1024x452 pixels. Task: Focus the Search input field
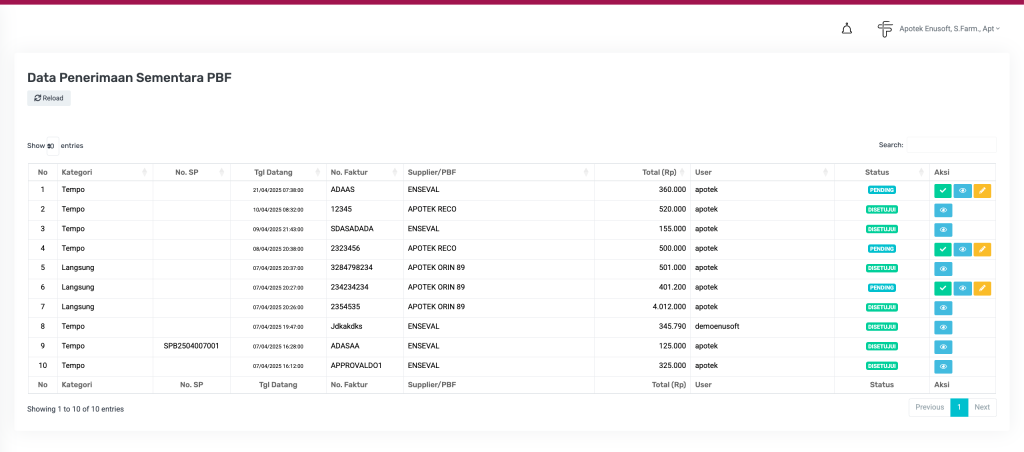[950, 145]
